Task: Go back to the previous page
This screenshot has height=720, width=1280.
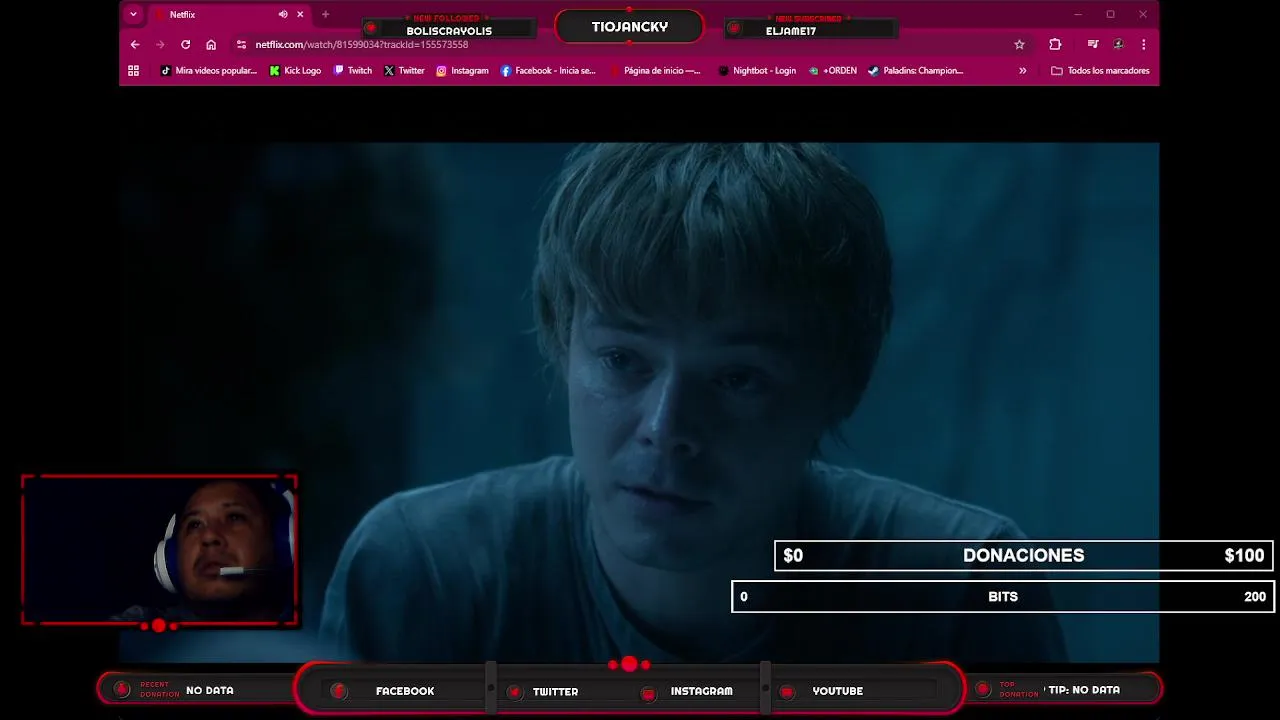Action: pos(135,44)
